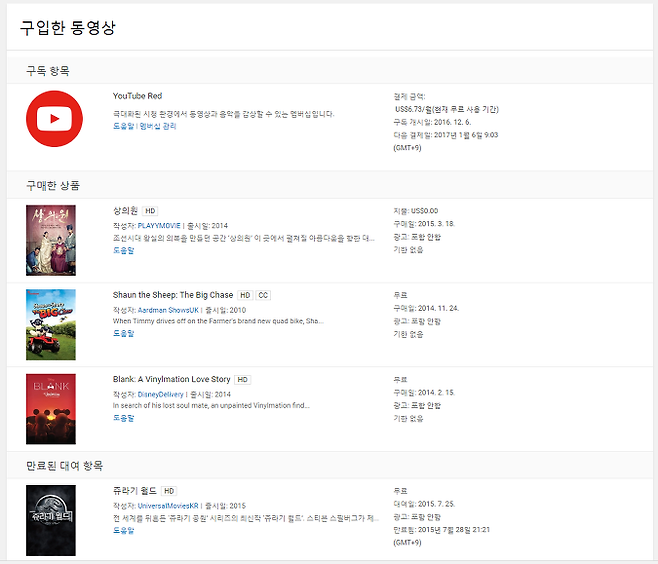Click 도움말 link under YouTube Red
Image resolution: width=658 pixels, height=564 pixels.
tap(123, 127)
